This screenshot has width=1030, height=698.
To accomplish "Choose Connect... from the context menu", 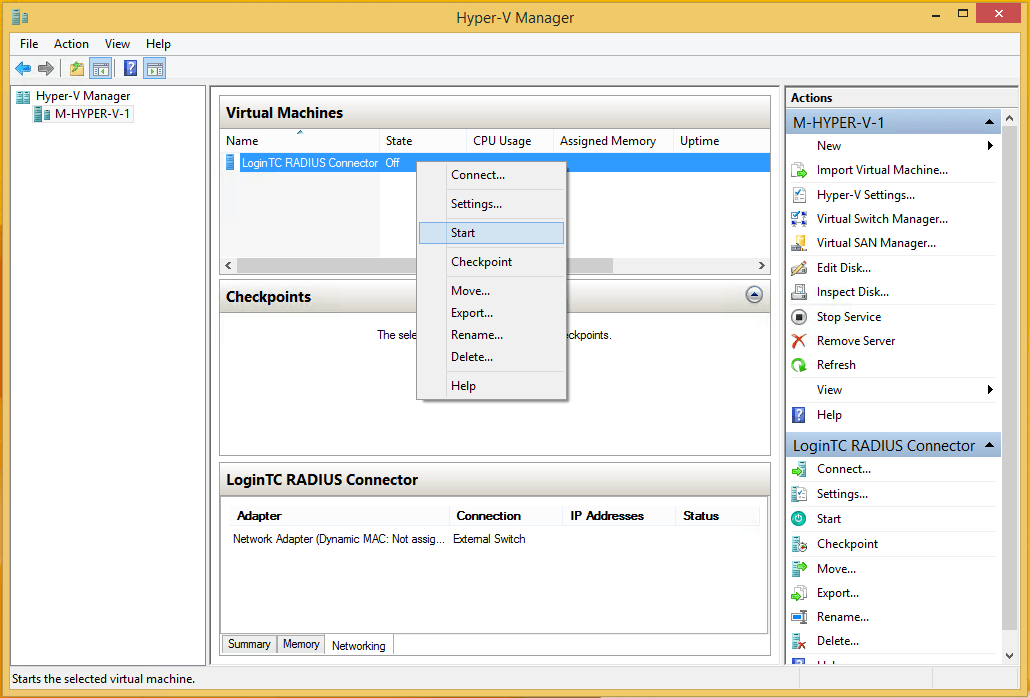I will [491, 175].
